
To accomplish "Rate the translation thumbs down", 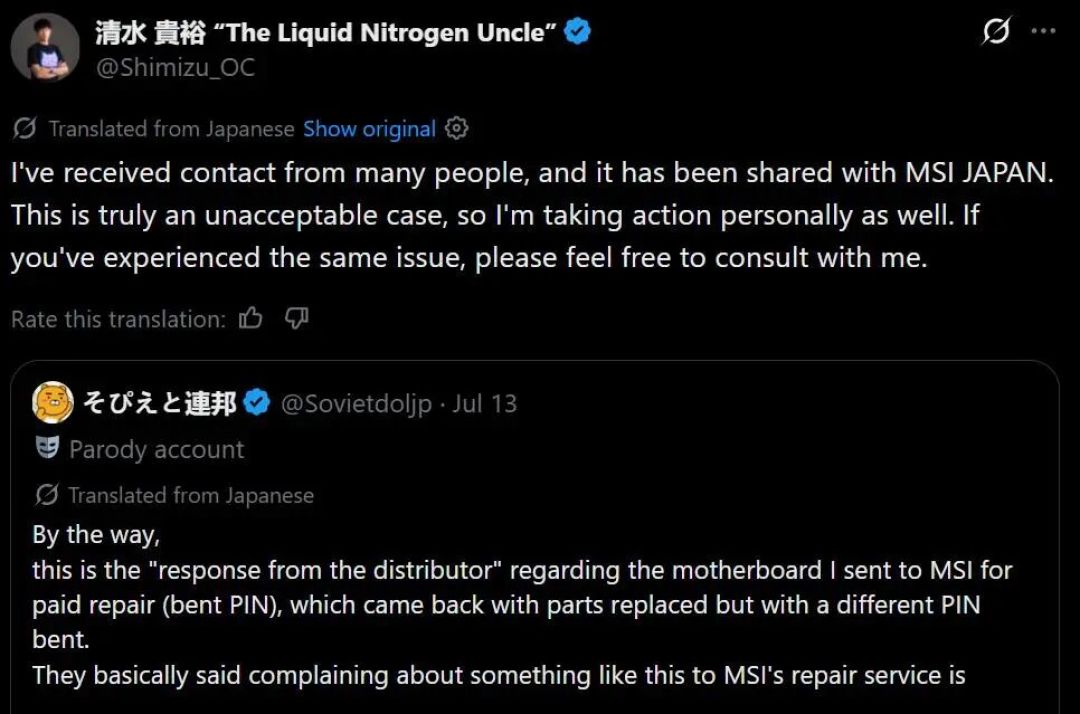I will click(297, 318).
